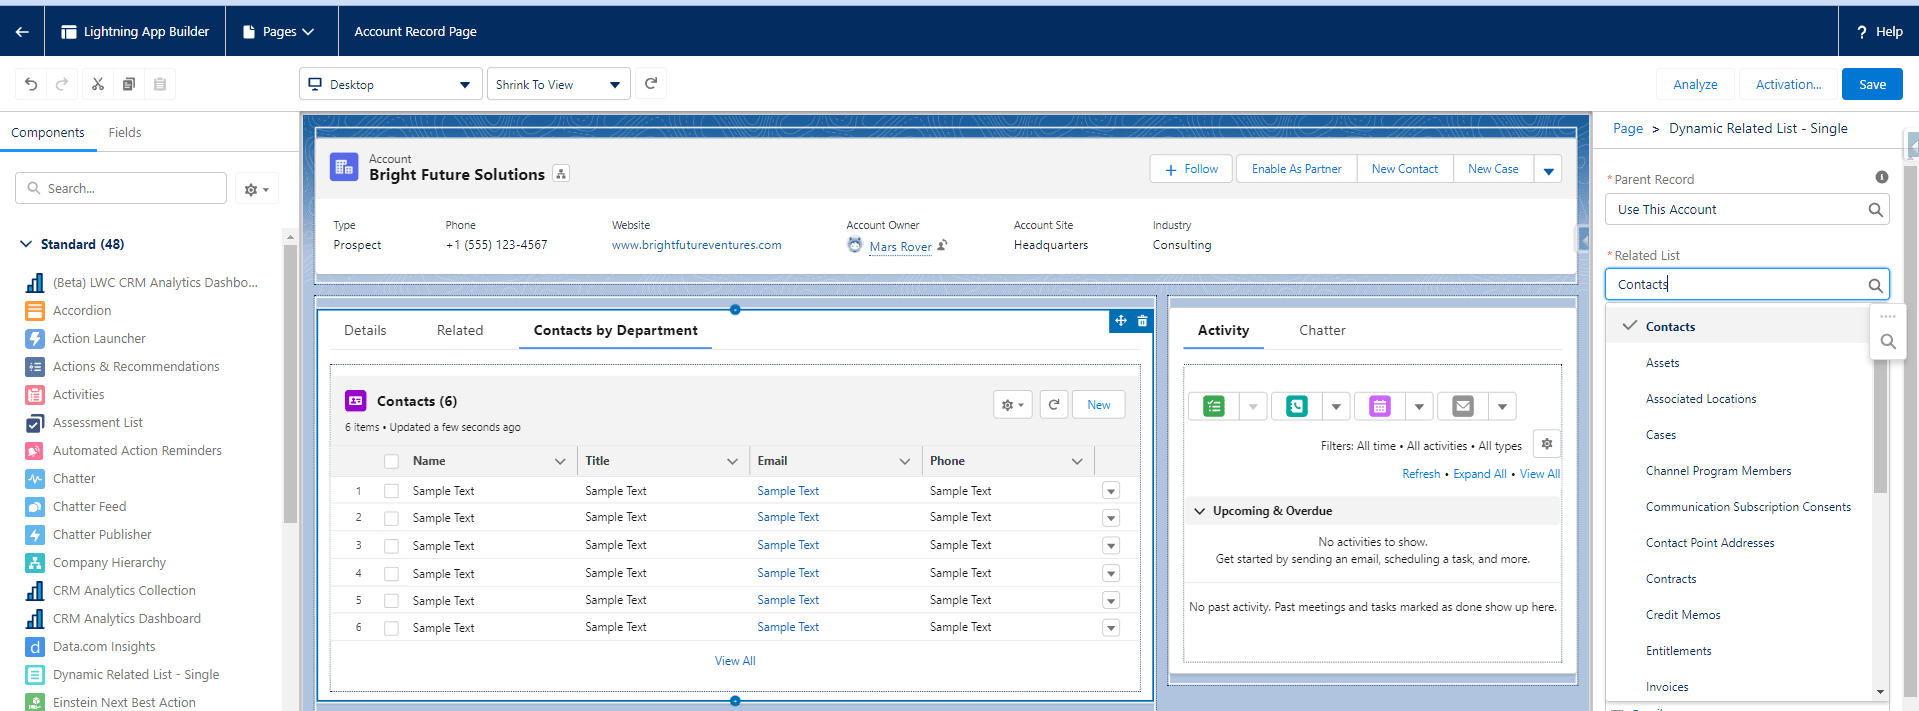Click the email activity icon
Image resolution: width=1919 pixels, height=711 pixels.
[1463, 406]
